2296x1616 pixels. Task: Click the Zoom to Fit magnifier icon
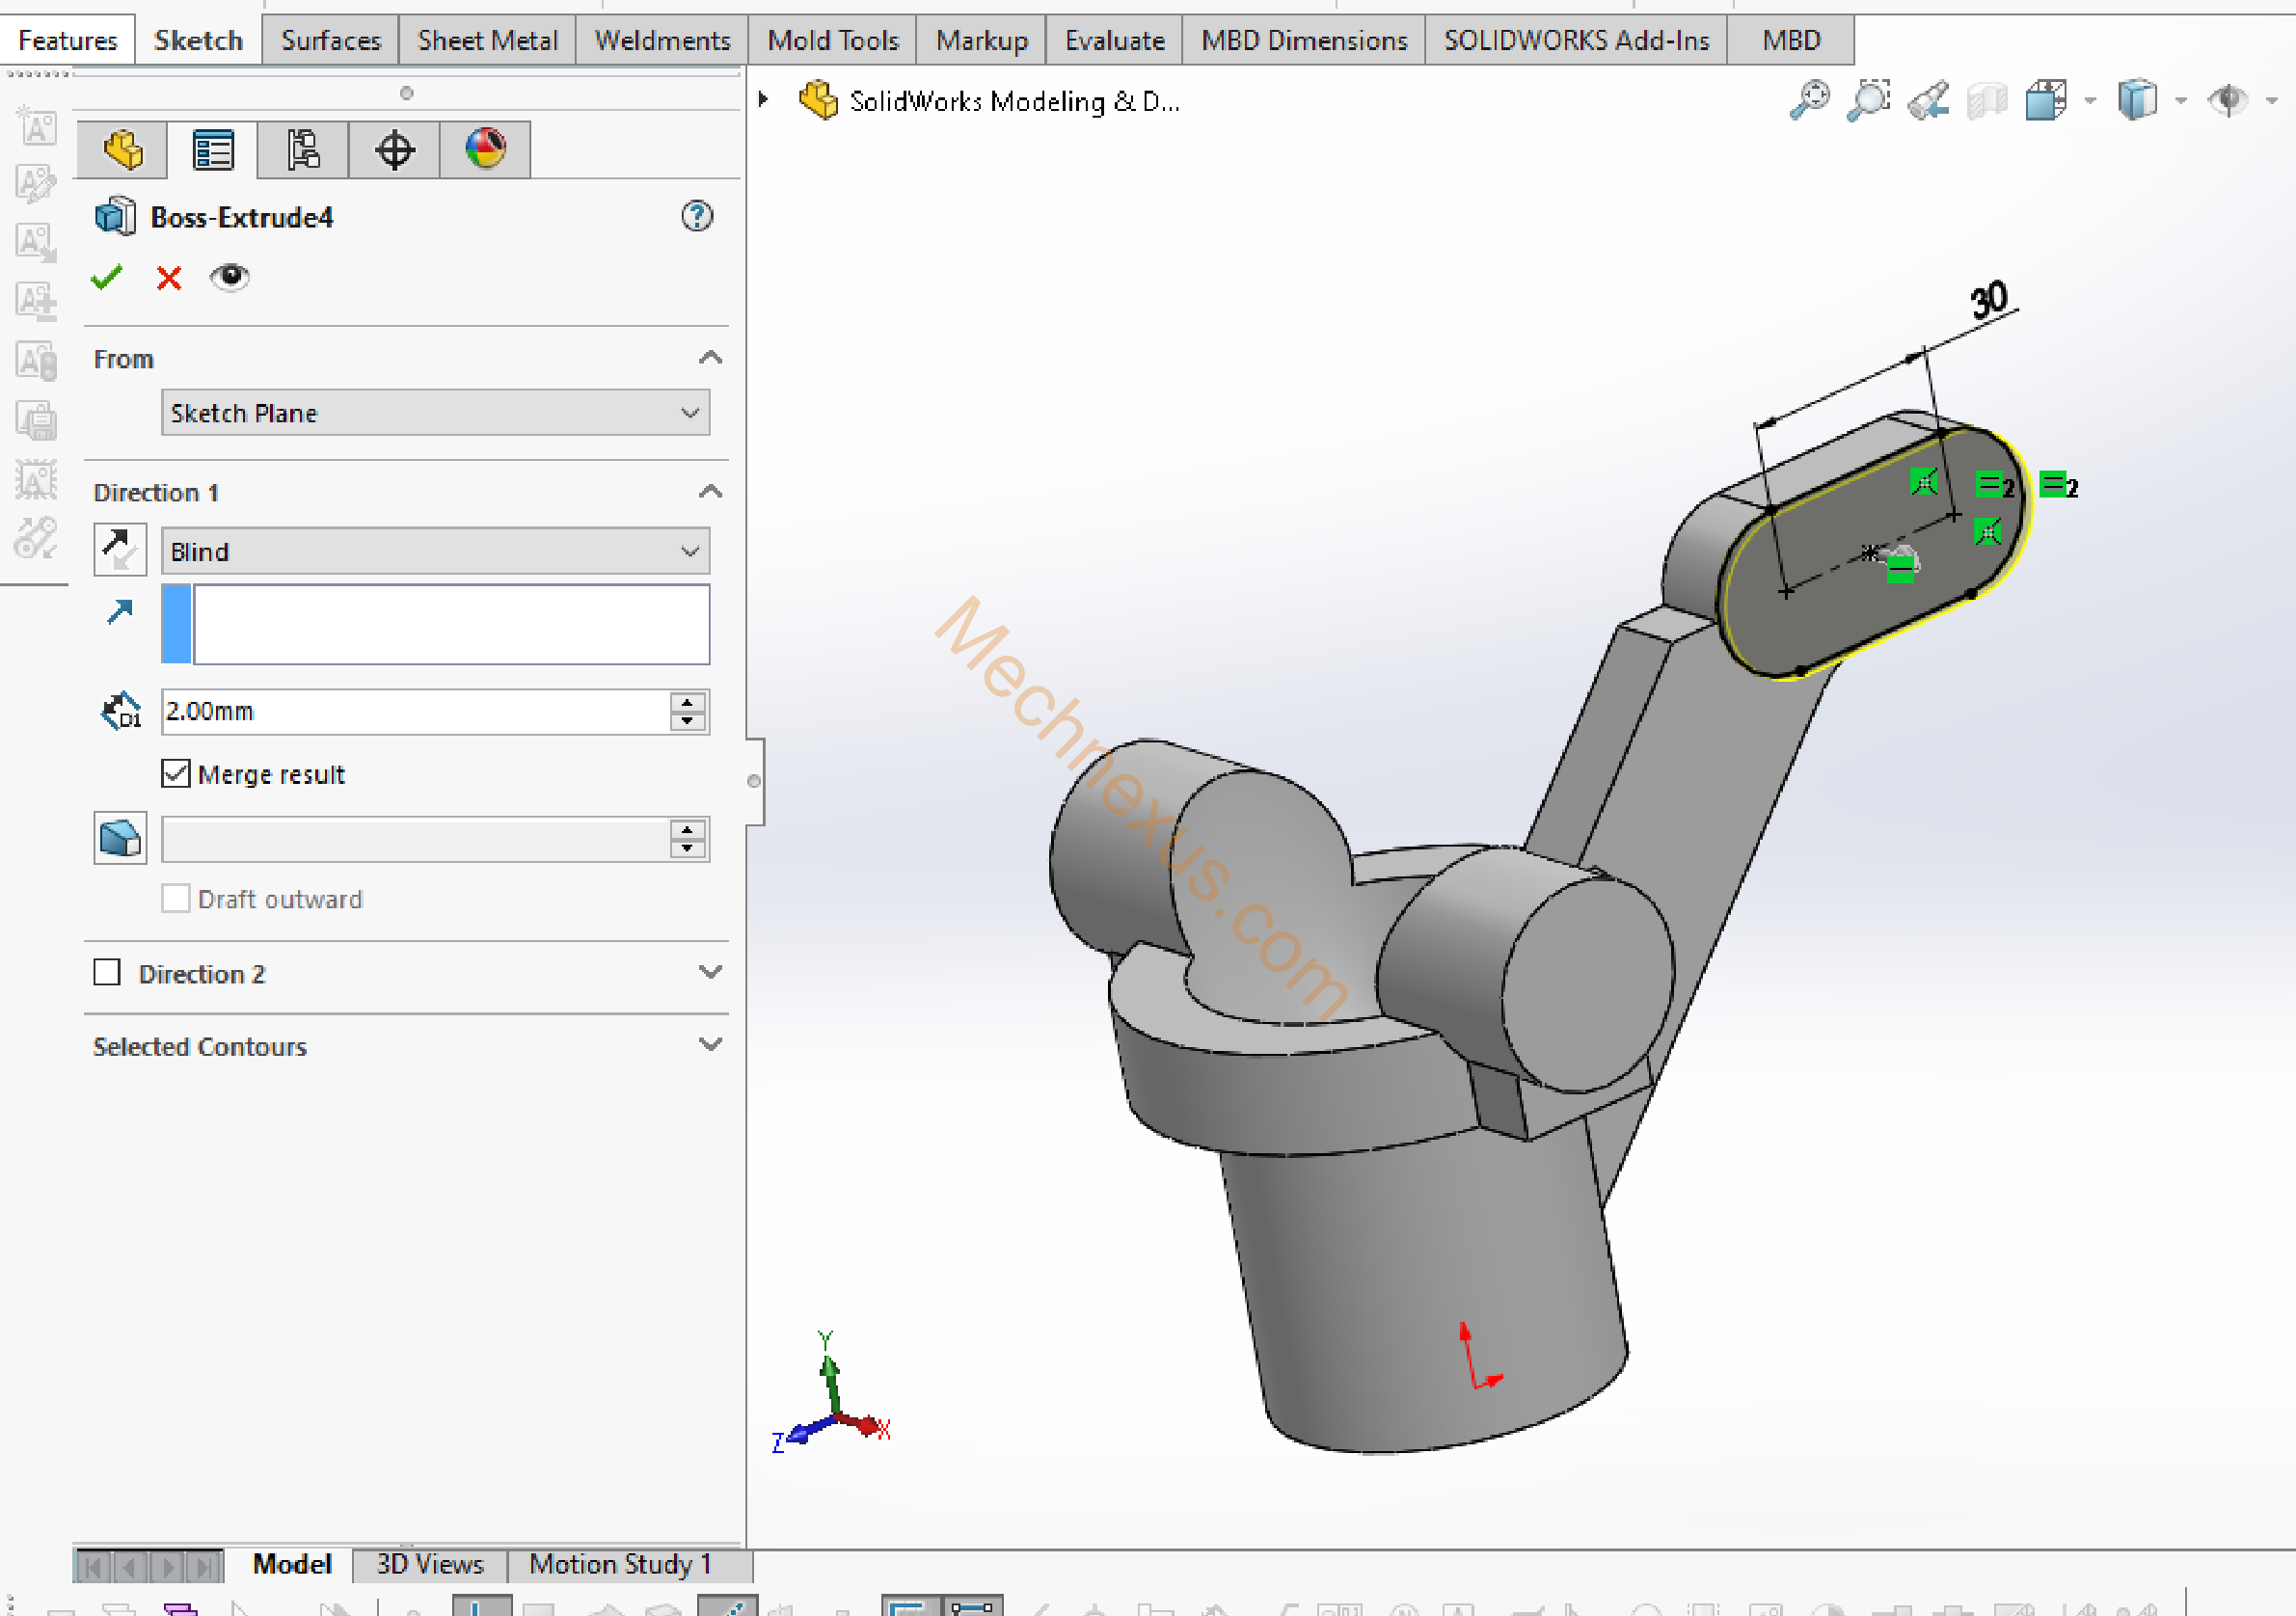[1809, 101]
